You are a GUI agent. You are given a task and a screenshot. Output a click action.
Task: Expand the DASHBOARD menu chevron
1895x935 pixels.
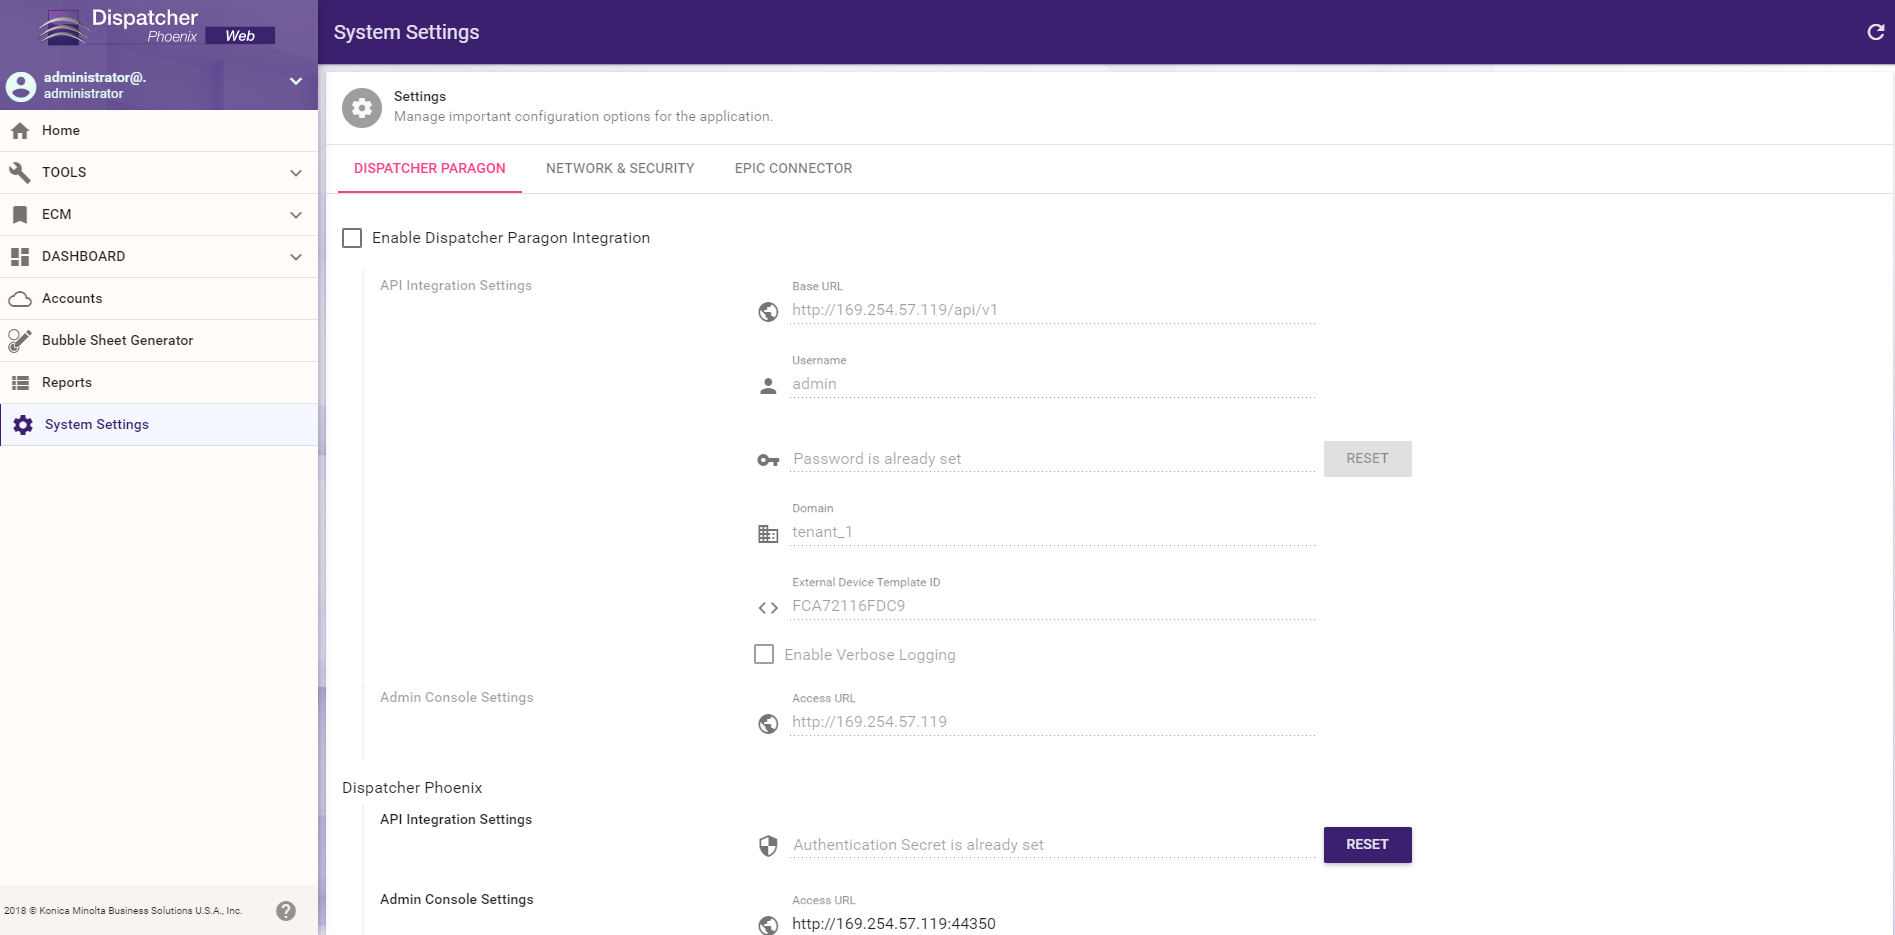[x=296, y=257]
